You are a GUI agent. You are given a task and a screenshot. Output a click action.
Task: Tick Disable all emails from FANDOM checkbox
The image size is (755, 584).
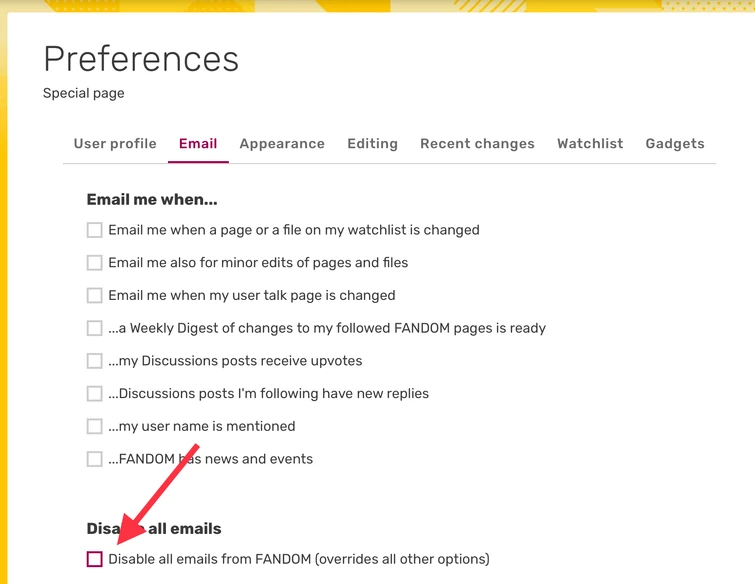[95, 559]
